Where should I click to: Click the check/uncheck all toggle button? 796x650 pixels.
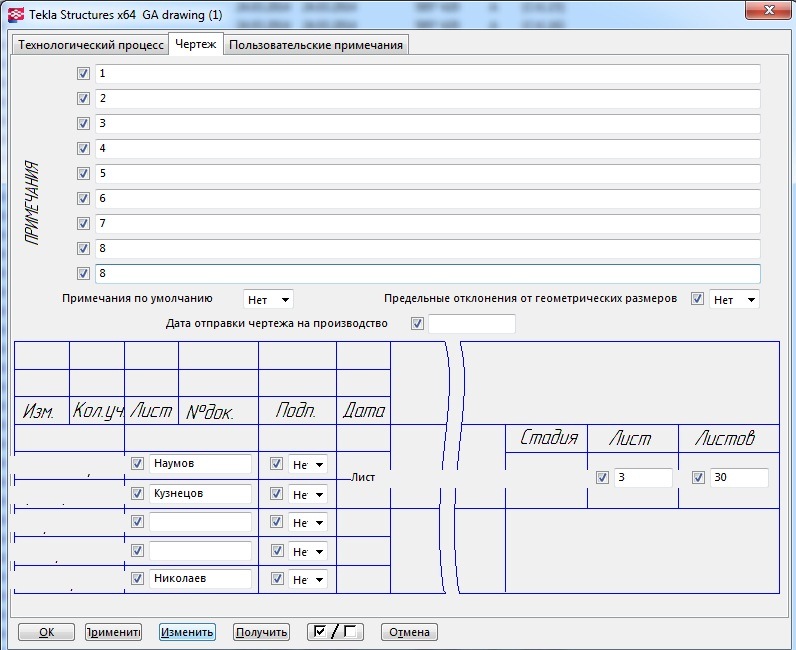point(335,632)
